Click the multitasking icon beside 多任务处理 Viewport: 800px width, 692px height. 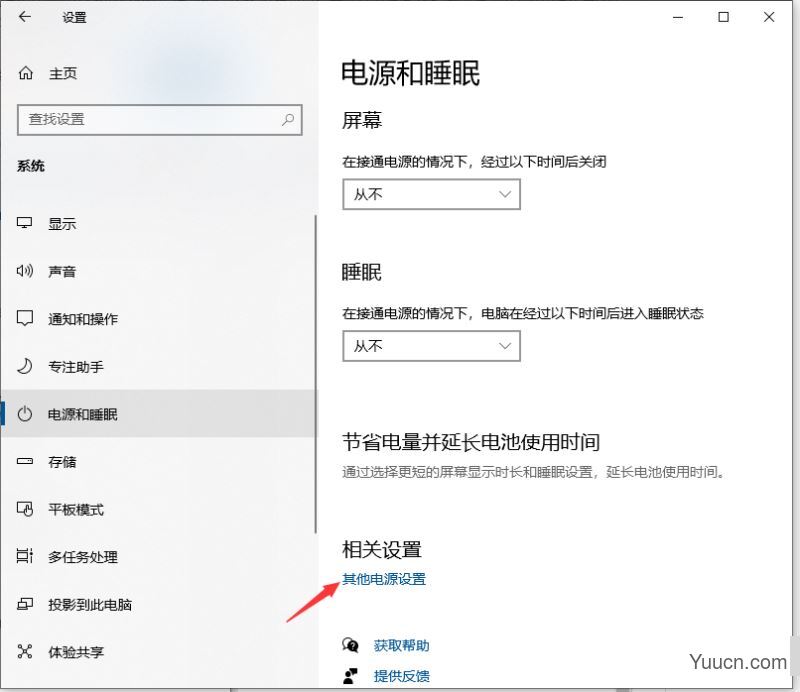click(x=24, y=556)
